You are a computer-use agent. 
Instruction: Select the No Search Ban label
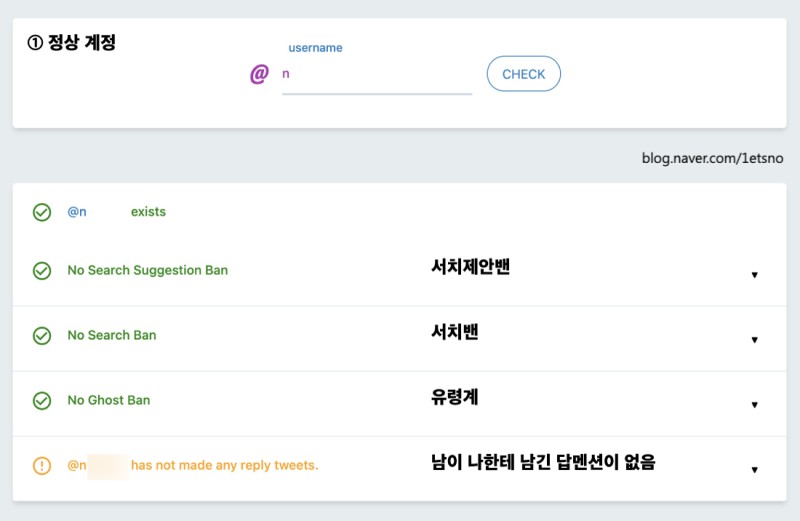[x=112, y=335]
